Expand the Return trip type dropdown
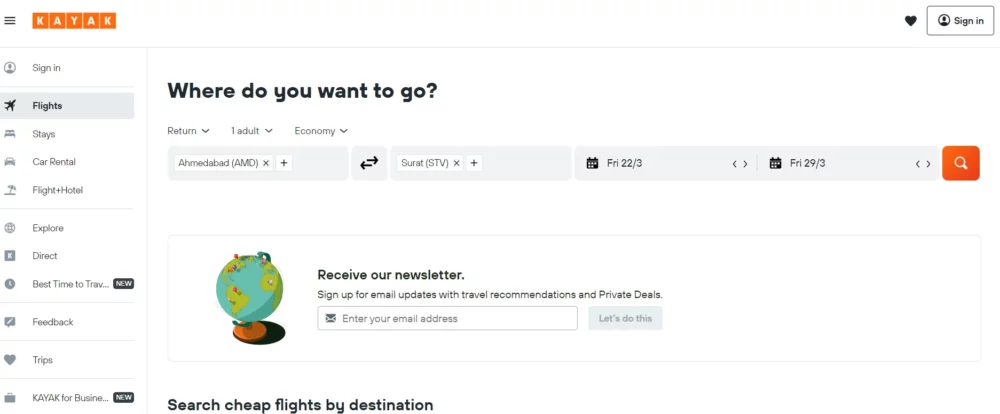 (x=188, y=131)
